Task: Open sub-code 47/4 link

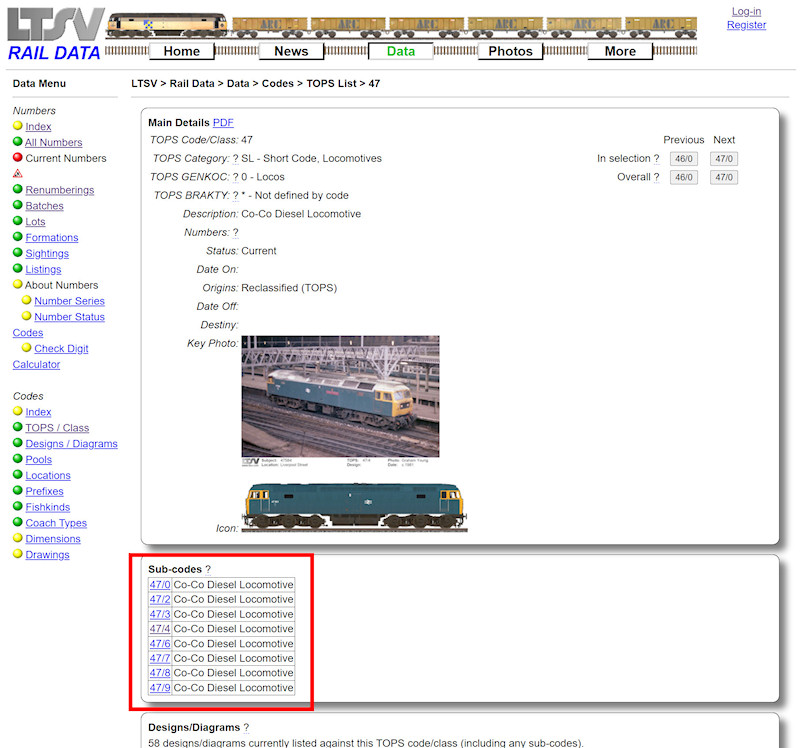Action: [x=159, y=629]
